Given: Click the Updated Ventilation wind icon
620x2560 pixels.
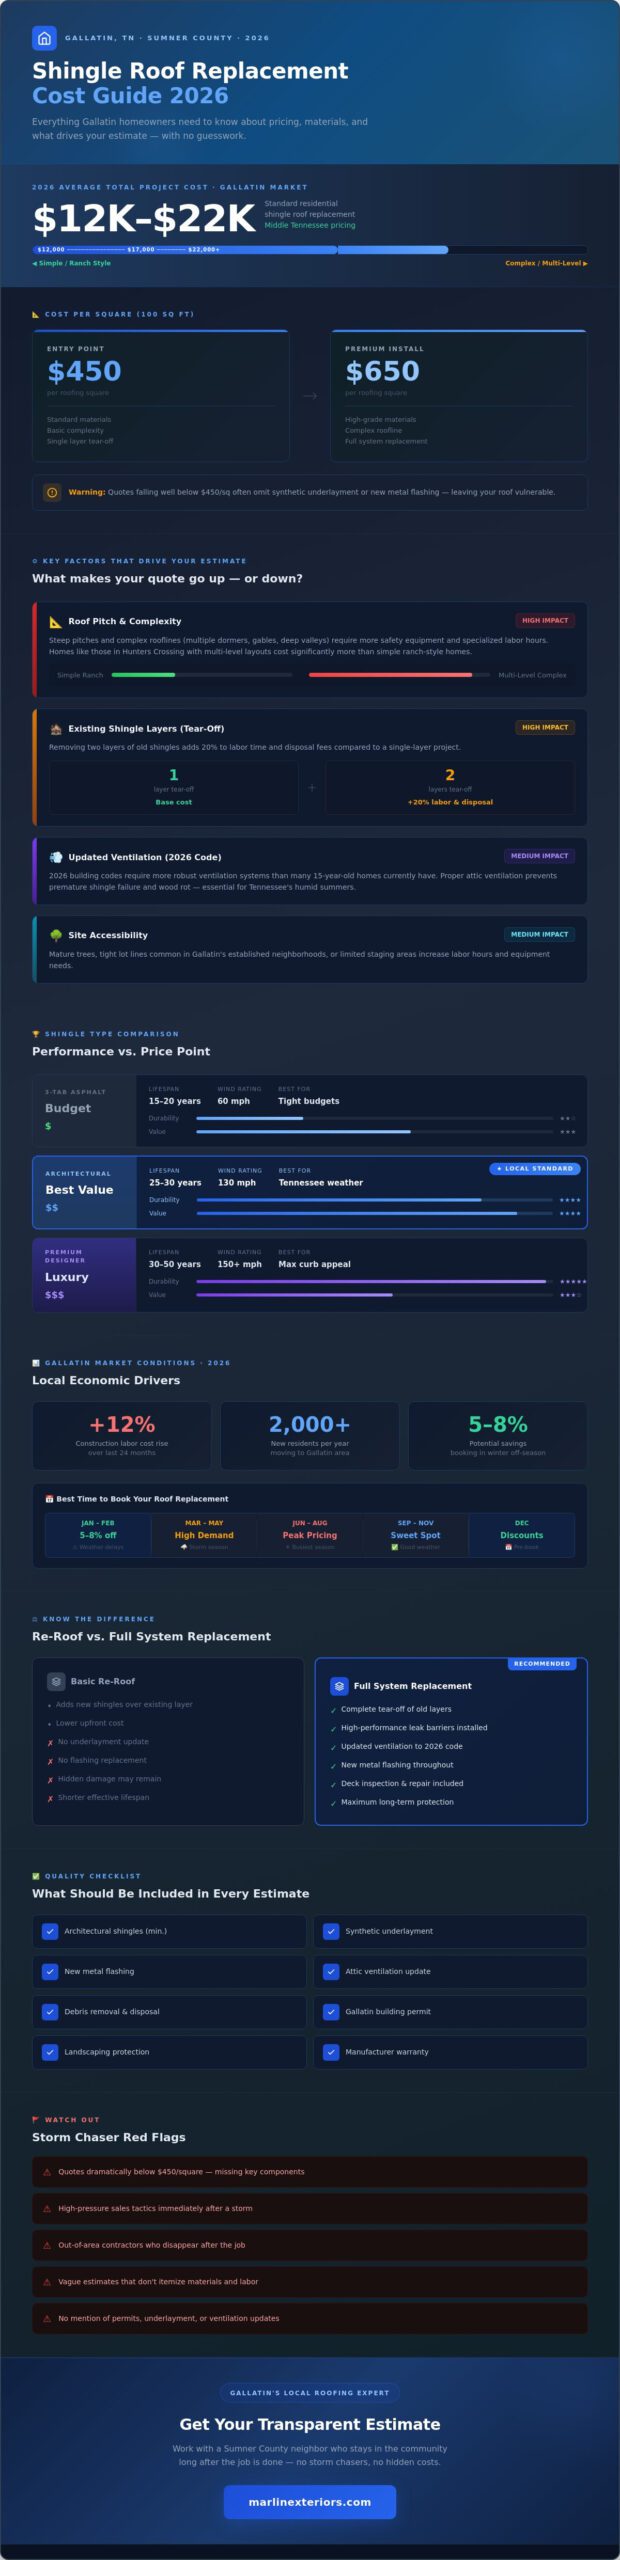Looking at the screenshot, I should tap(56, 857).
